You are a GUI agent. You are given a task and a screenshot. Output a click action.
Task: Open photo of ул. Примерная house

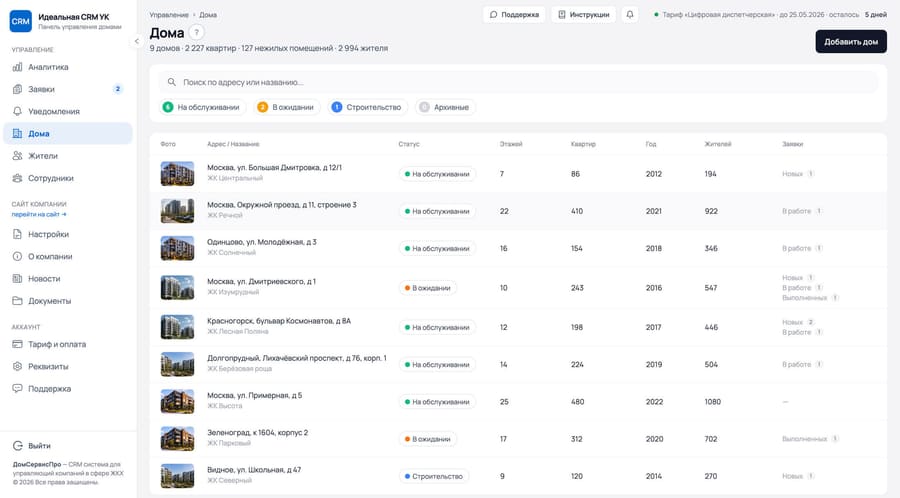[177, 402]
